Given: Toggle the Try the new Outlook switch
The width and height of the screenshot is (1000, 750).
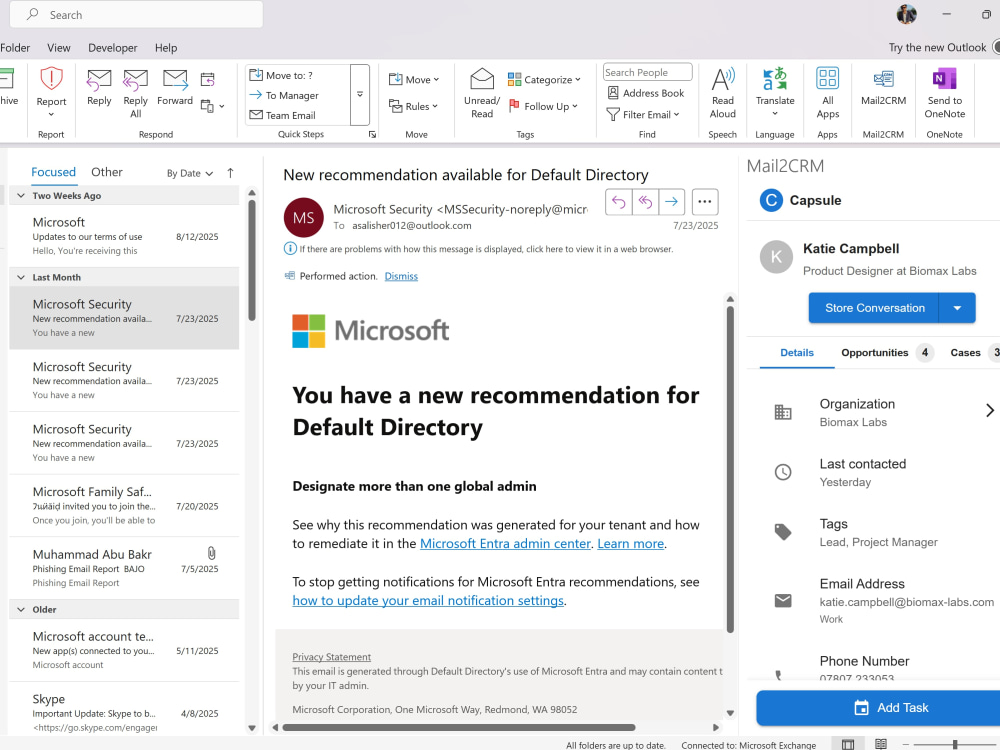Looking at the screenshot, I should point(996,47).
